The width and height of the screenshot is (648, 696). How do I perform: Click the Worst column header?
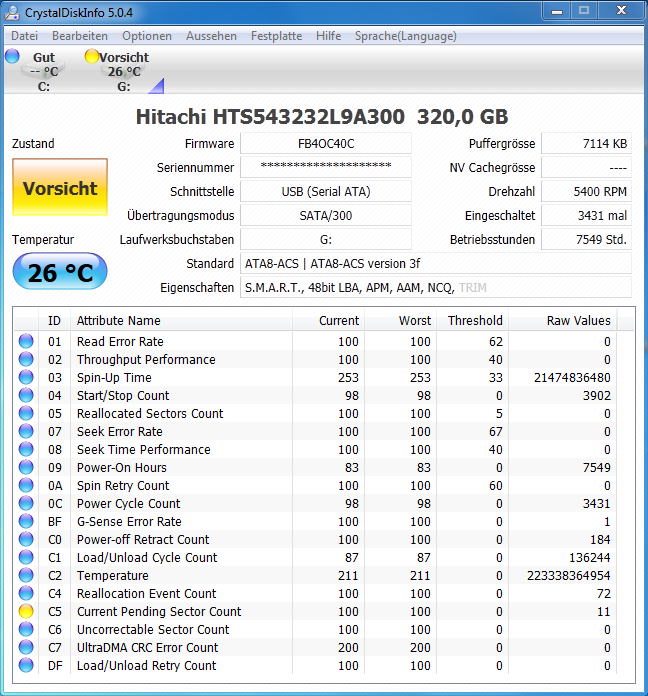401,320
